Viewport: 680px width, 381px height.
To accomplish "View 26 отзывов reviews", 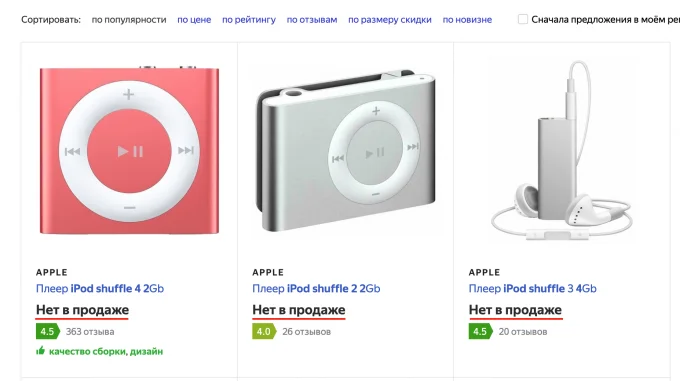I will click(307, 332).
